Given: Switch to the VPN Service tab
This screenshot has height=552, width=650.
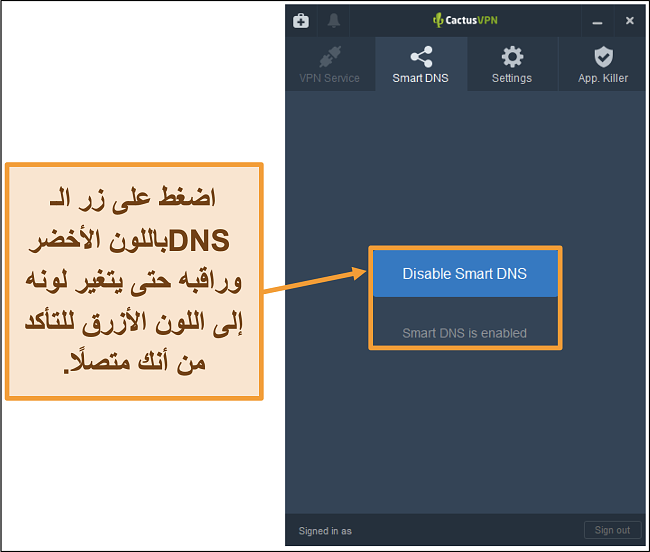Looking at the screenshot, I should [330, 65].
